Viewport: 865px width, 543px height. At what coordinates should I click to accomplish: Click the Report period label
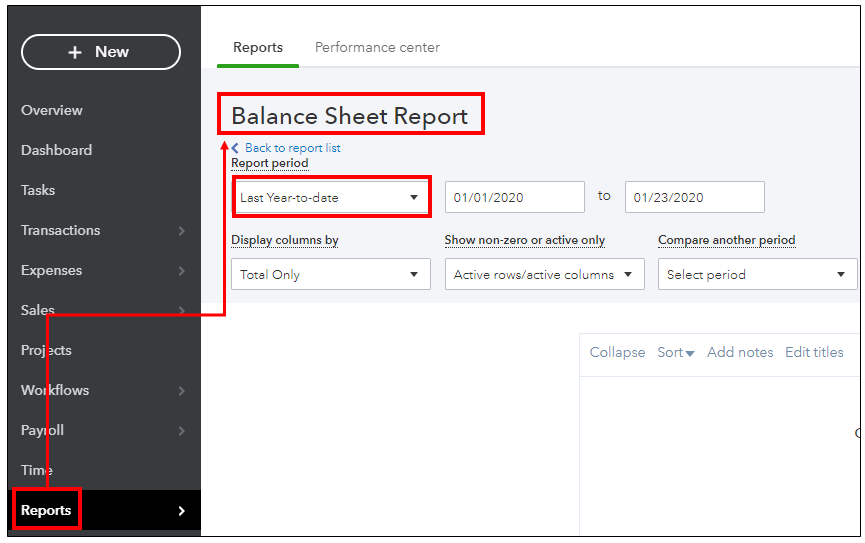point(270,163)
